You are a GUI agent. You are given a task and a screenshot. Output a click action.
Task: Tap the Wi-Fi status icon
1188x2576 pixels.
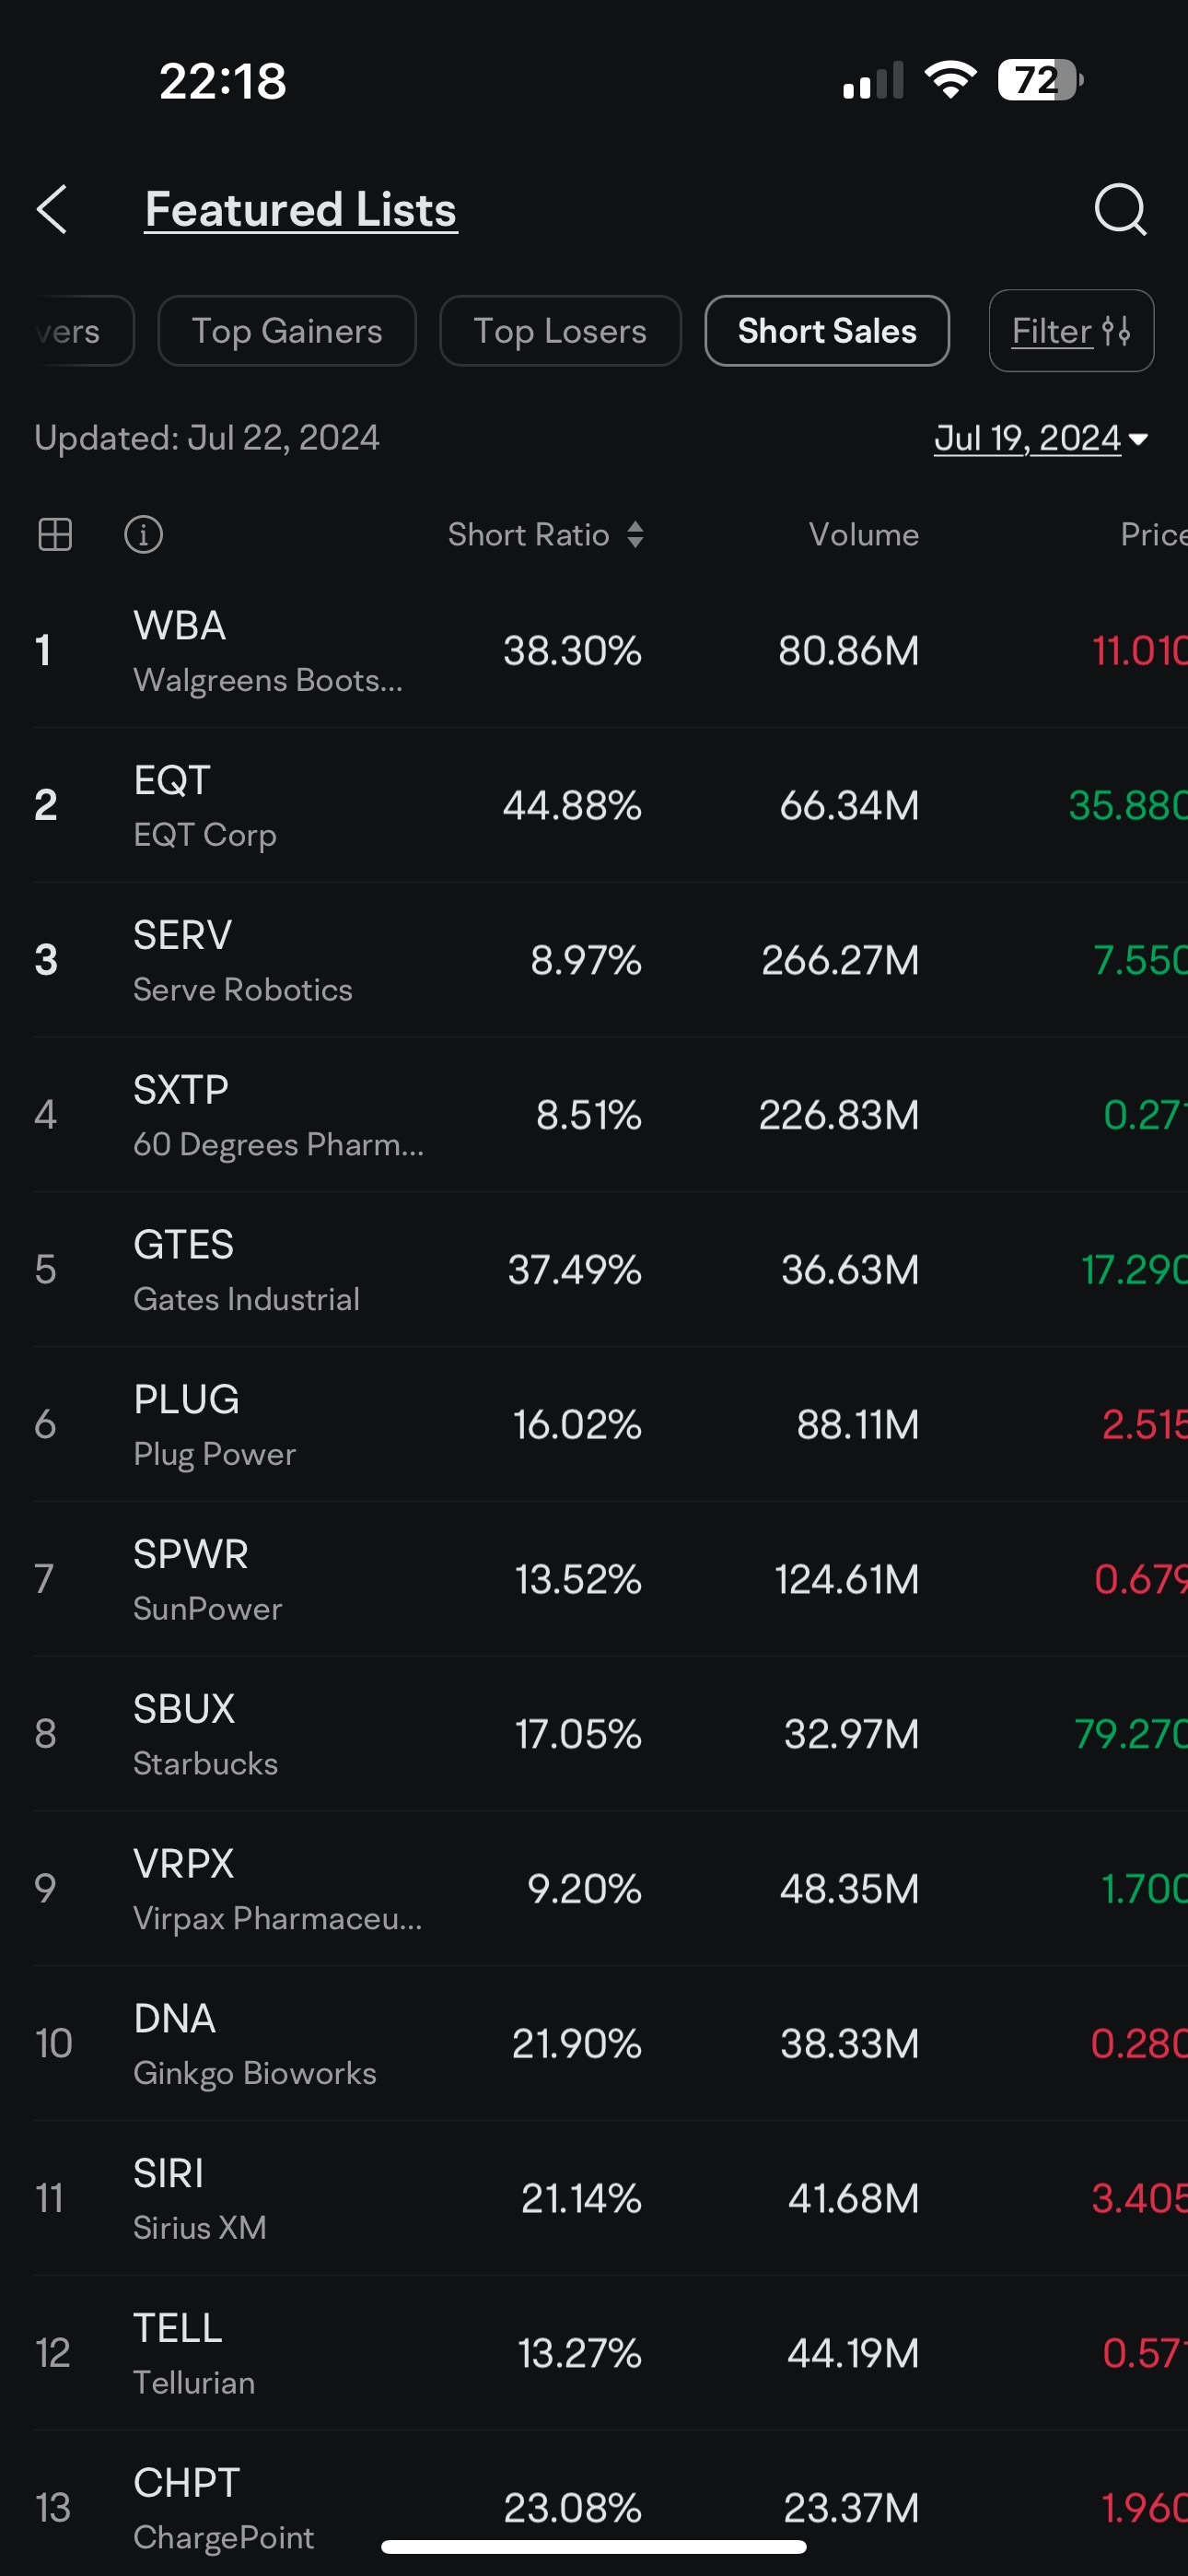click(x=950, y=80)
